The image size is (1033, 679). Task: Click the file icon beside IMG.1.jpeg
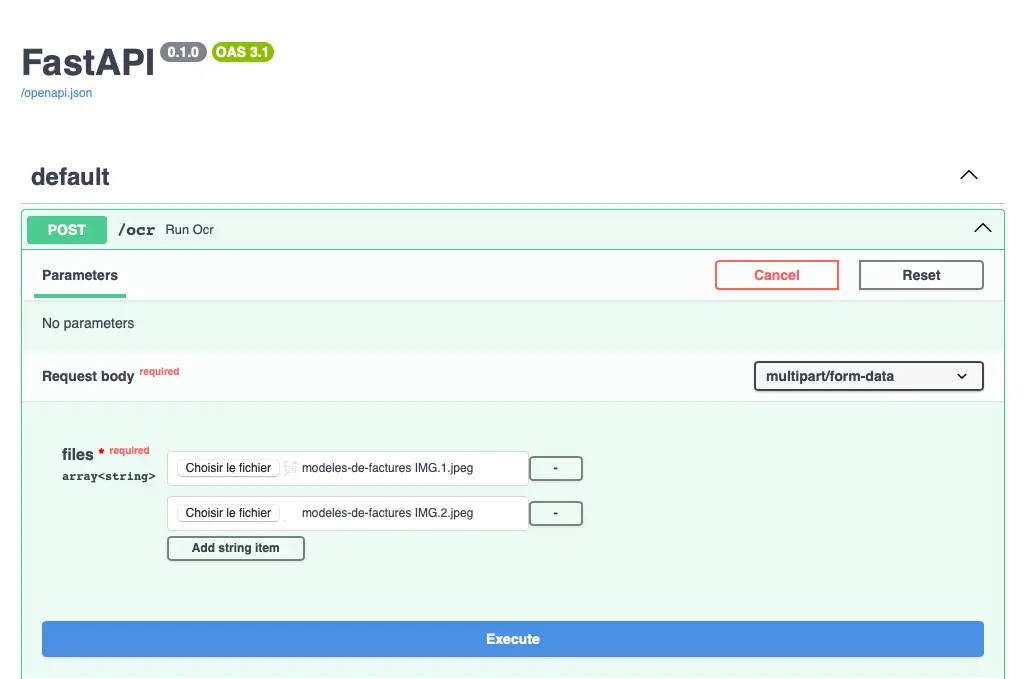pos(290,468)
